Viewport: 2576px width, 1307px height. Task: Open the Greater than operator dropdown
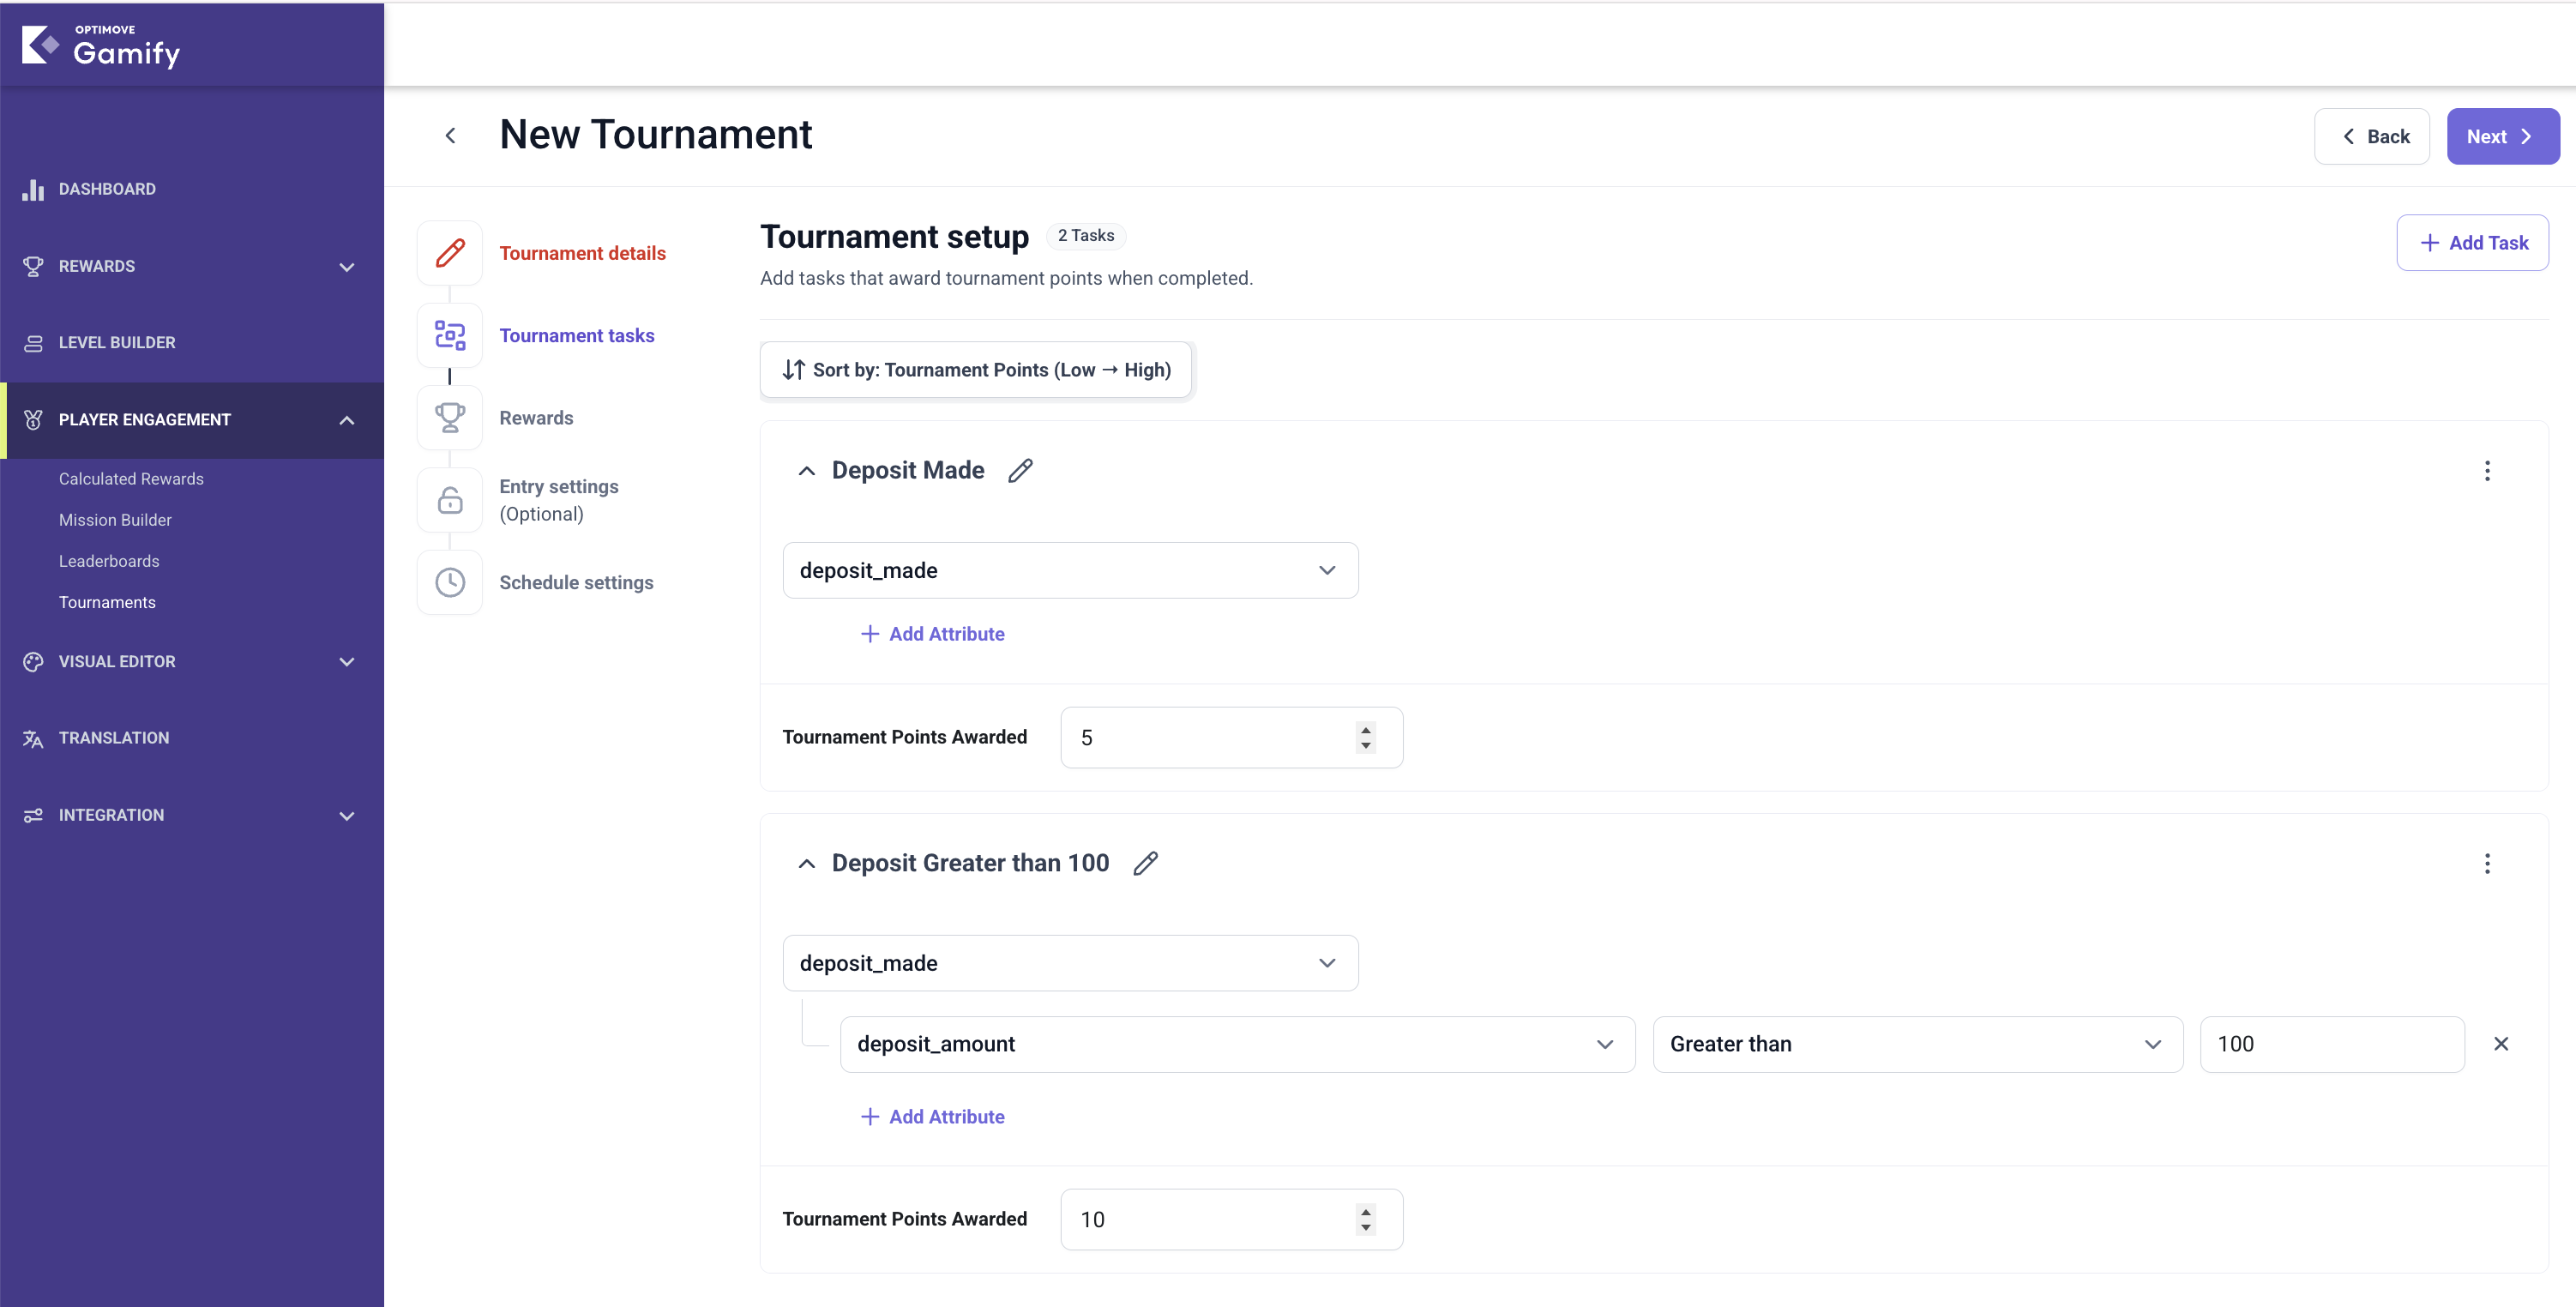[1917, 1044]
